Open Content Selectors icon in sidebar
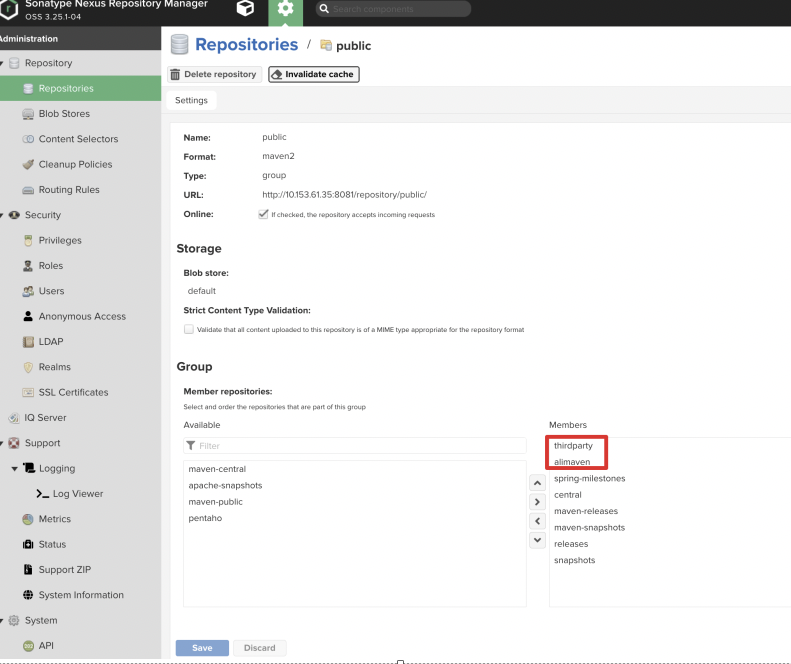Viewport: 791px width, 664px height. (x=28, y=139)
